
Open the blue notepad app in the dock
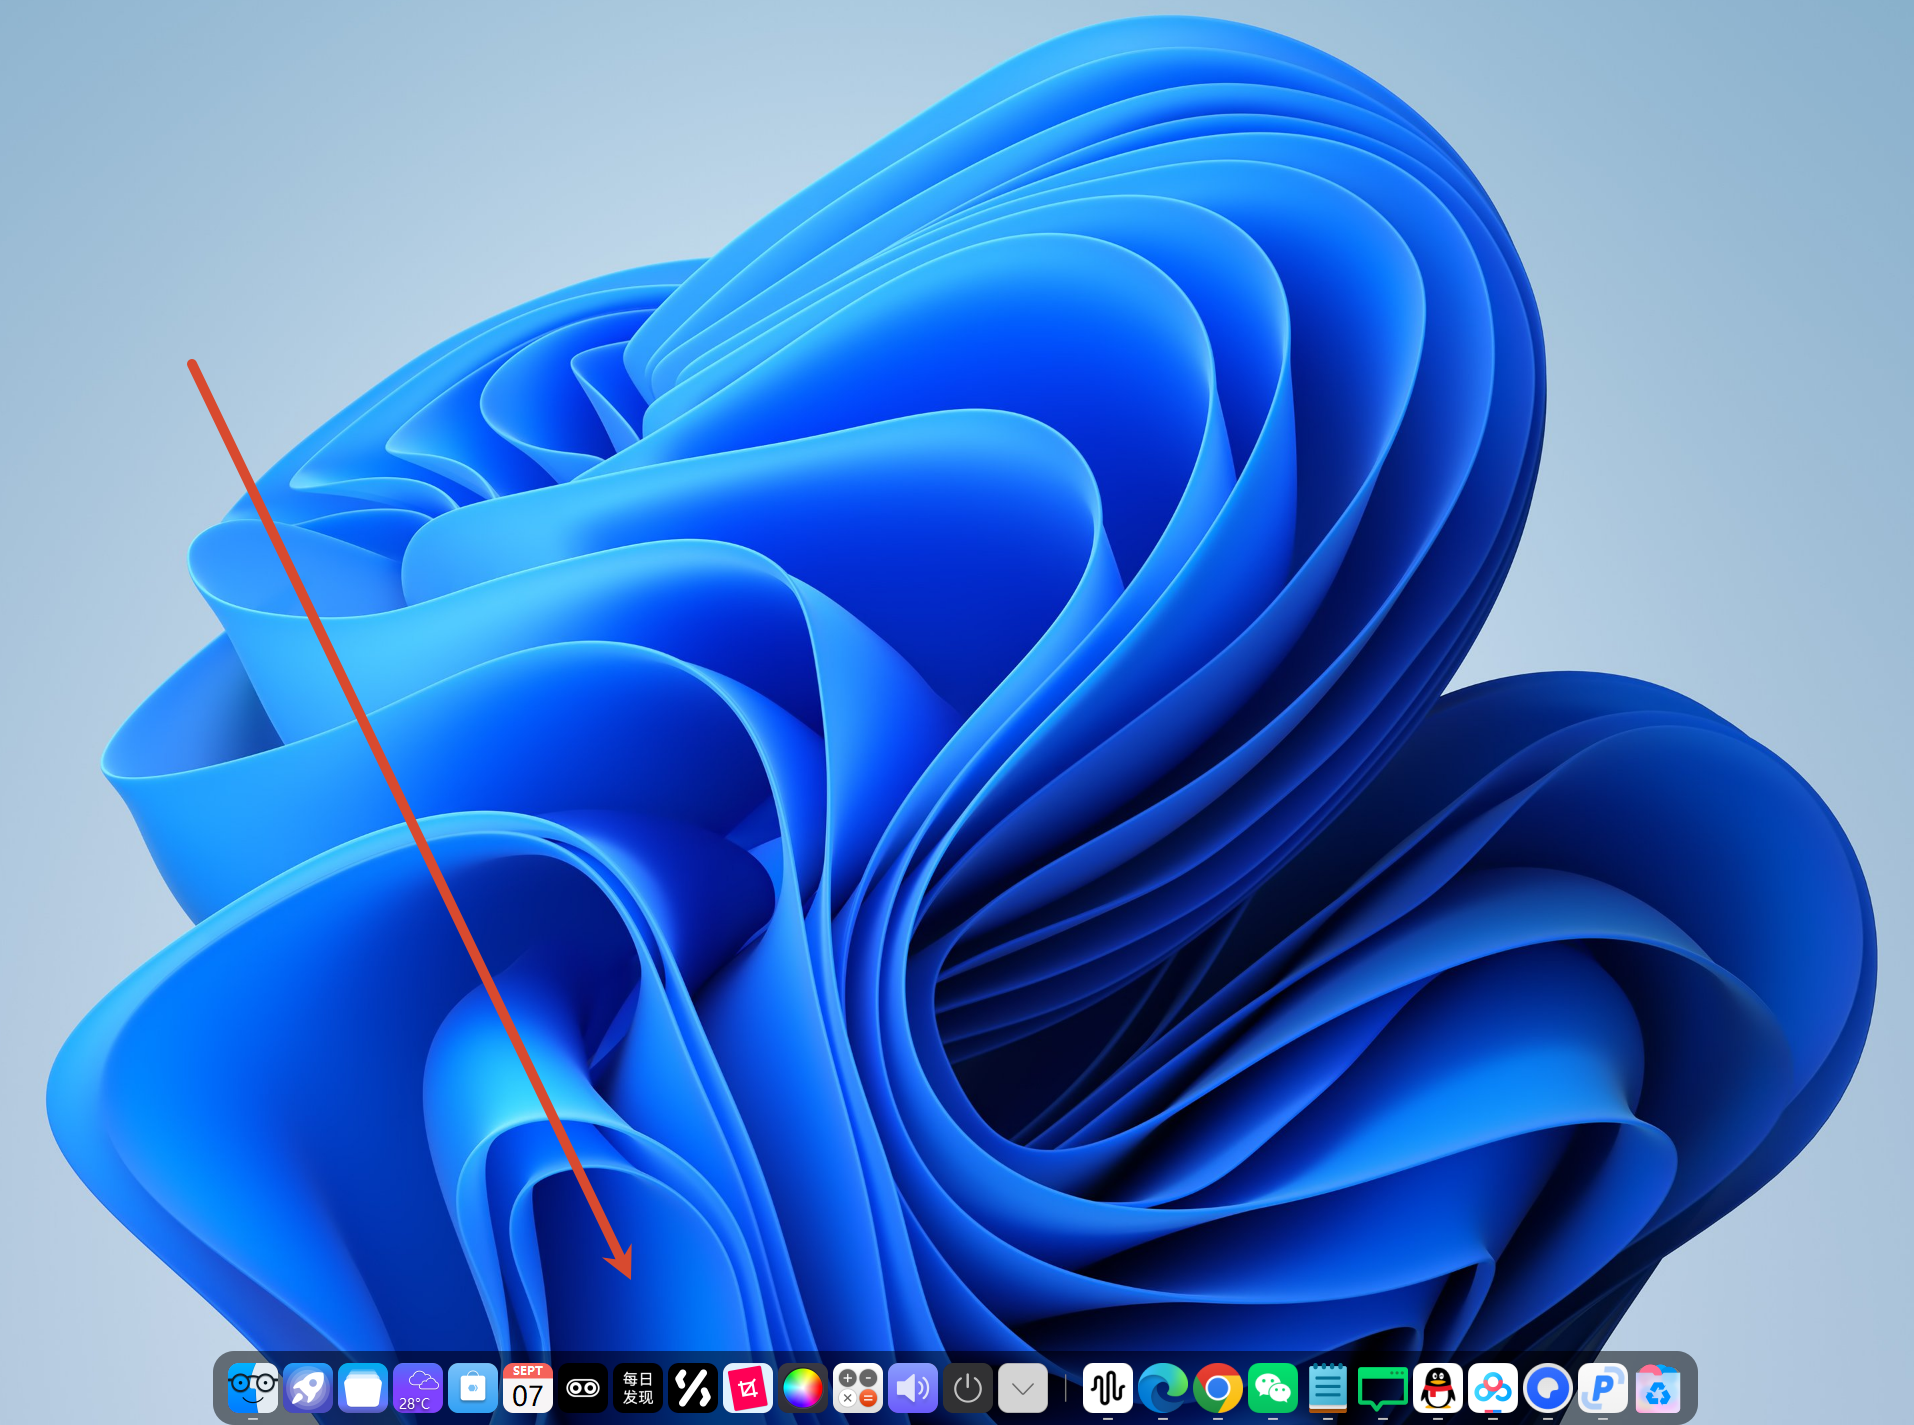1328,1388
